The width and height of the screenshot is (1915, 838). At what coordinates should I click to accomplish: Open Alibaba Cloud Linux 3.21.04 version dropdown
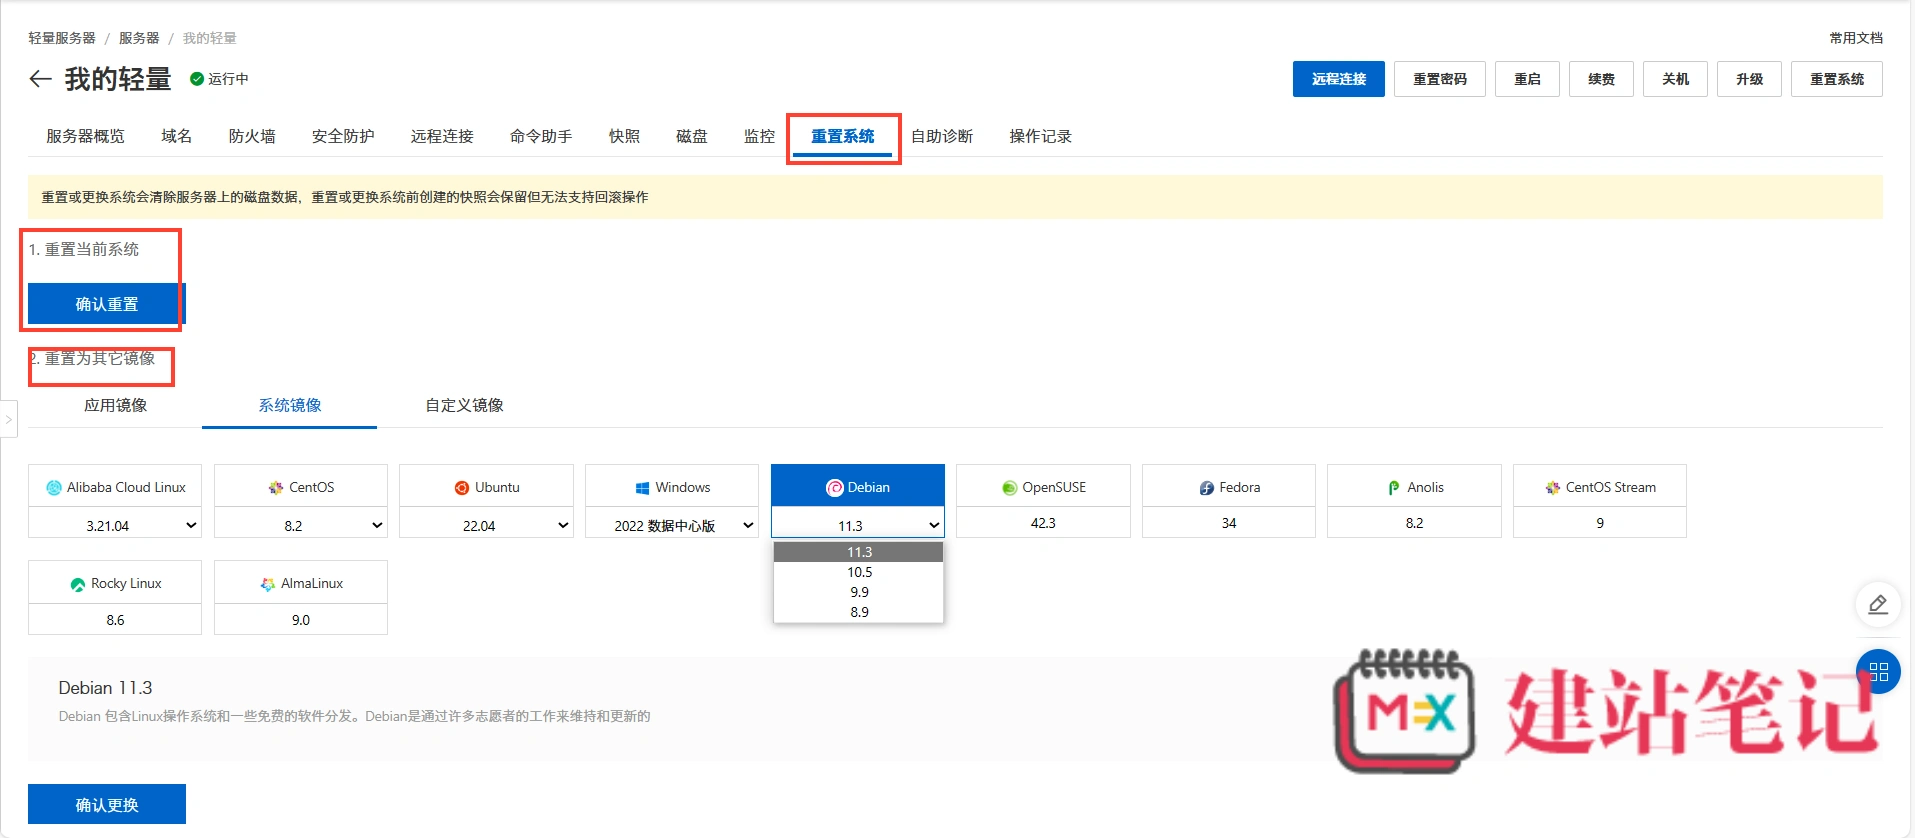click(115, 525)
